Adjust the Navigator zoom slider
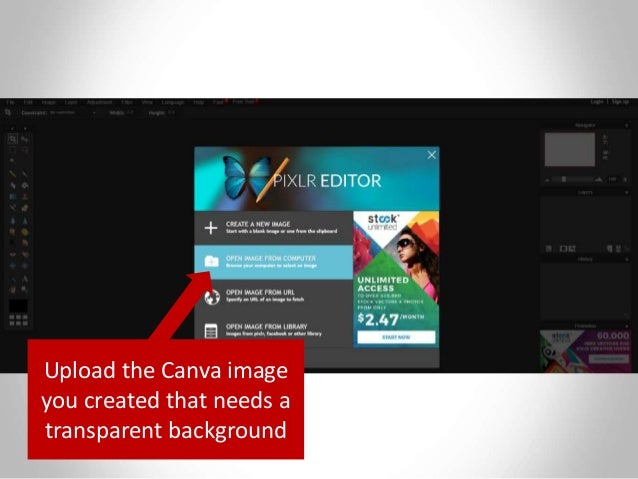Screen dimensions: 638x479 (x=564, y=179)
